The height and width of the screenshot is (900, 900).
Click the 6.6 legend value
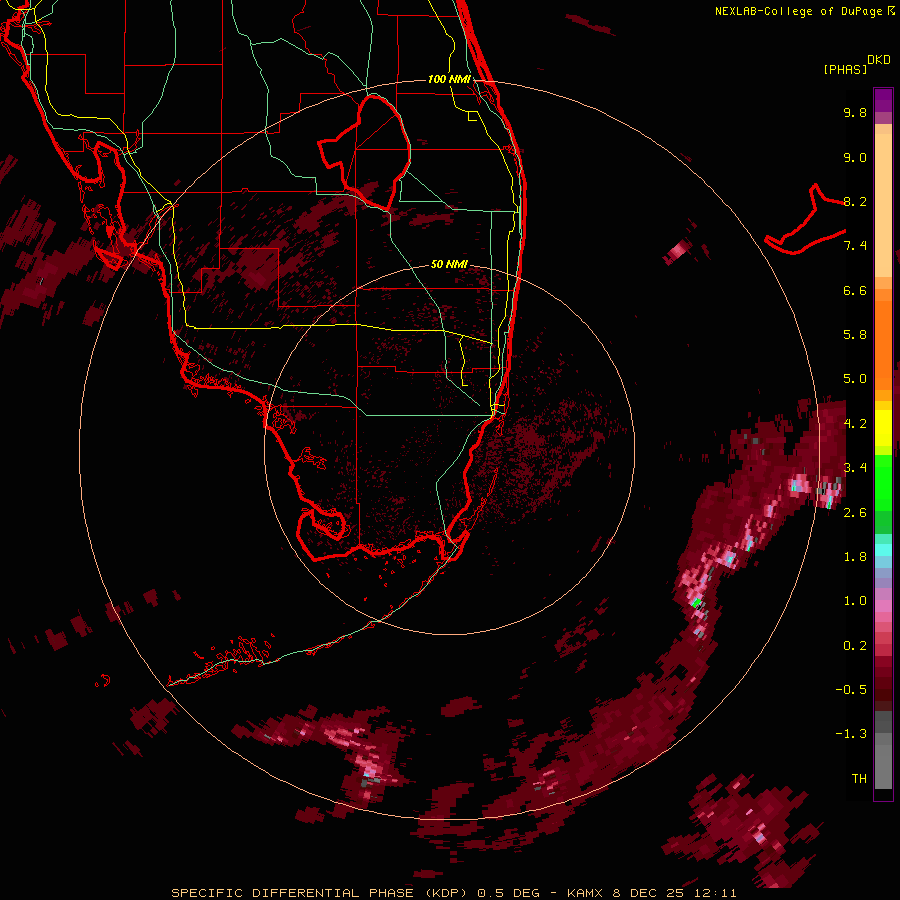point(855,290)
